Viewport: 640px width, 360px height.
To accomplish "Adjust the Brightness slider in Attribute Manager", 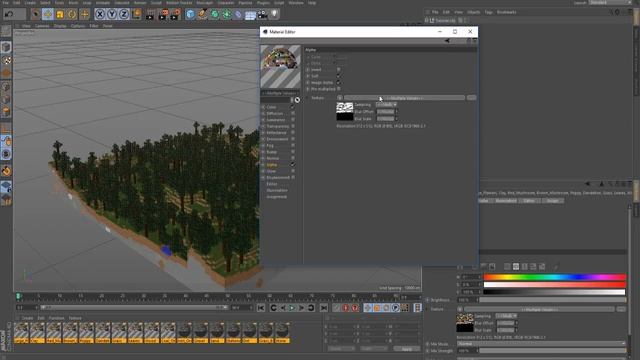I will [x=553, y=300].
